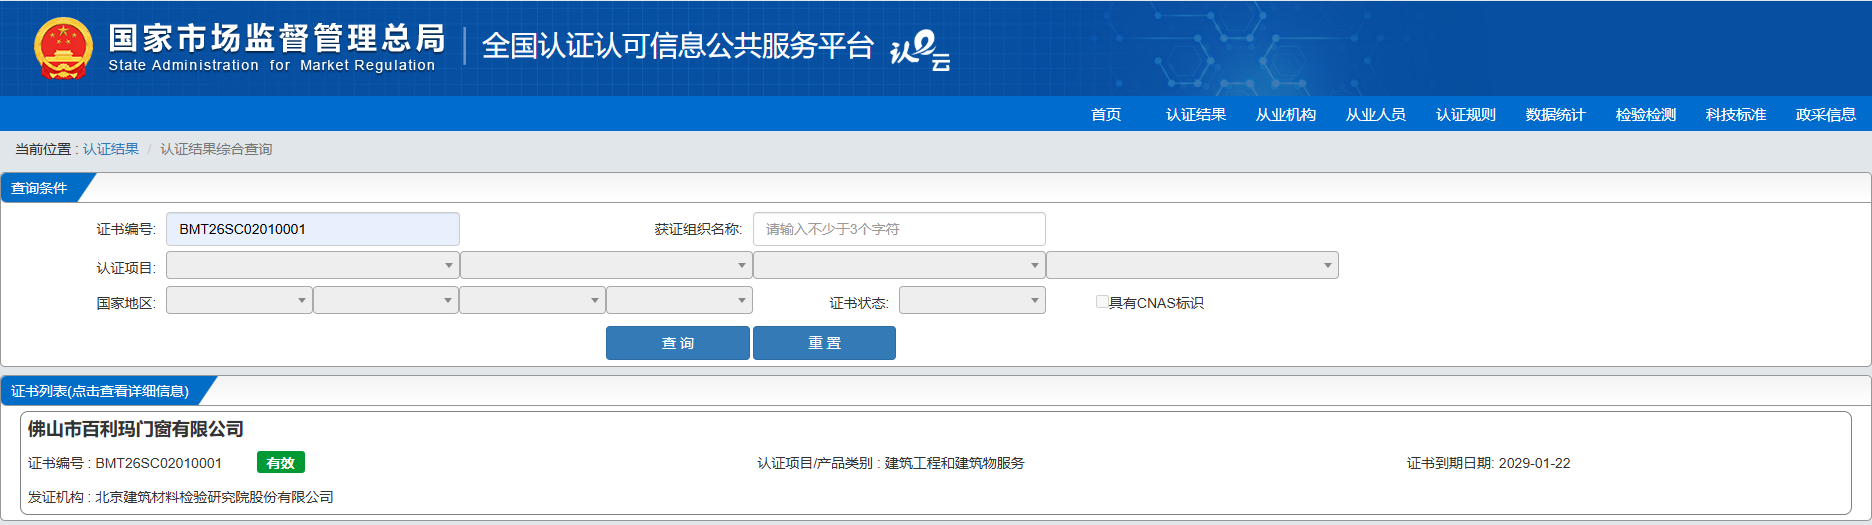
Task: Open 佛山市百利玛门窗有限公司 certificate details
Action: pyautogui.click(x=136, y=429)
